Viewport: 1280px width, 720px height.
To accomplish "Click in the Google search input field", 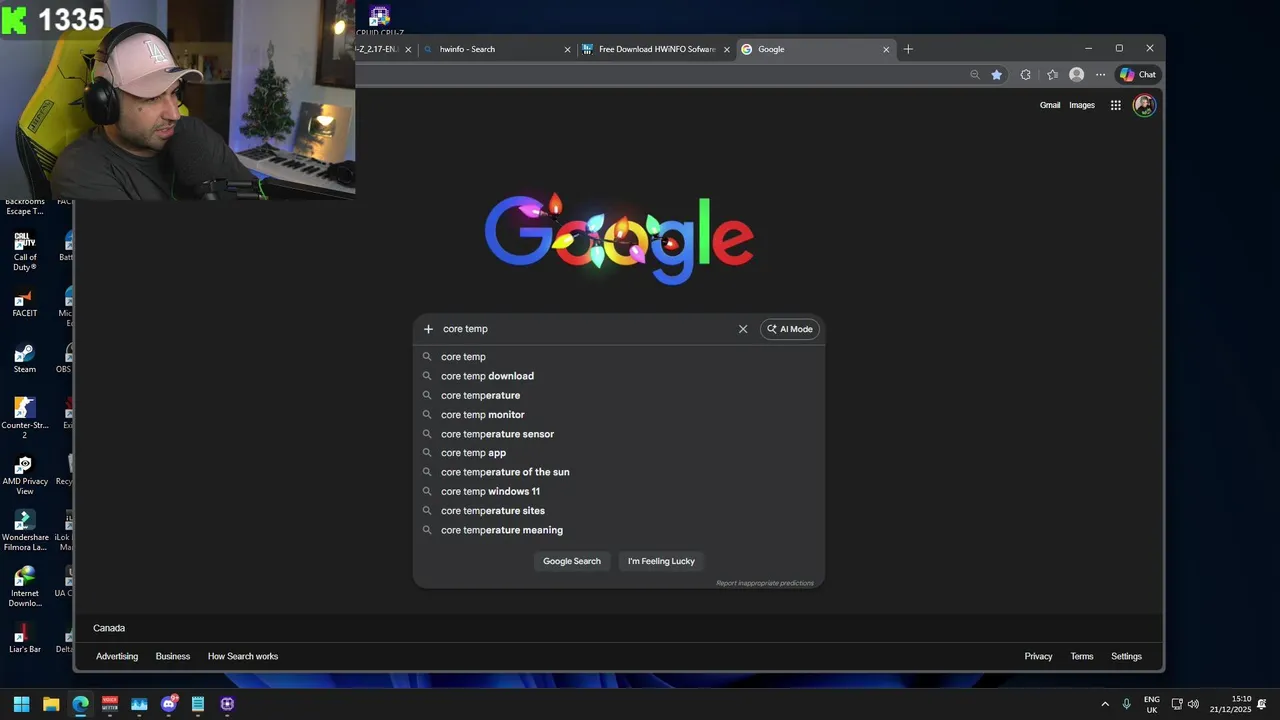I will (x=585, y=329).
